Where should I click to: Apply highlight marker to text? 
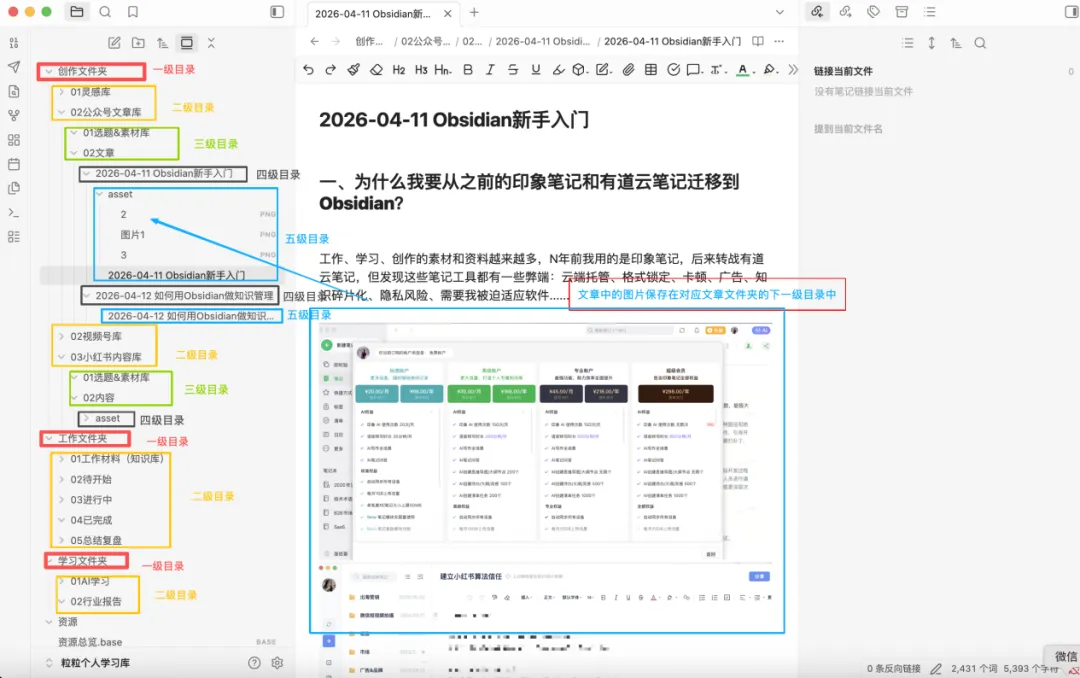(x=559, y=70)
